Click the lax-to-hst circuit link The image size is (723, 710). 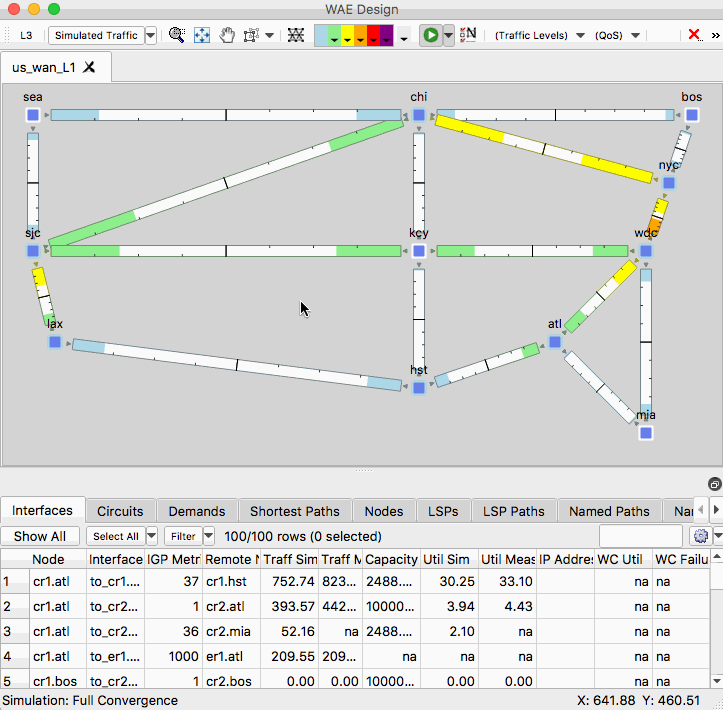tap(237, 365)
